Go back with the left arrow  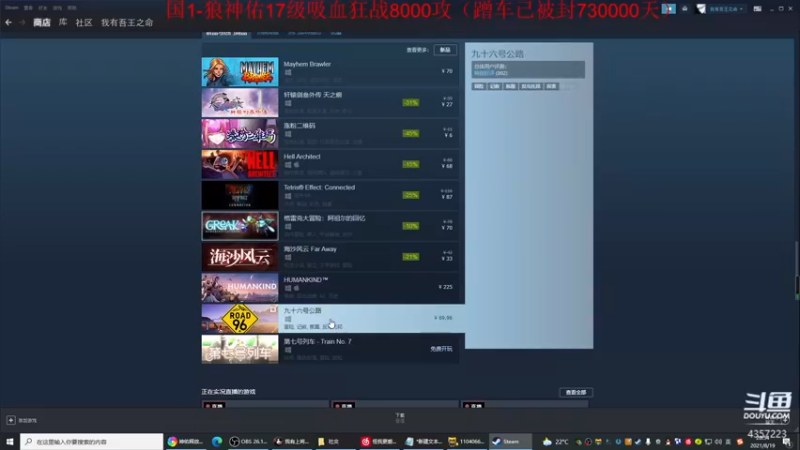(x=8, y=22)
